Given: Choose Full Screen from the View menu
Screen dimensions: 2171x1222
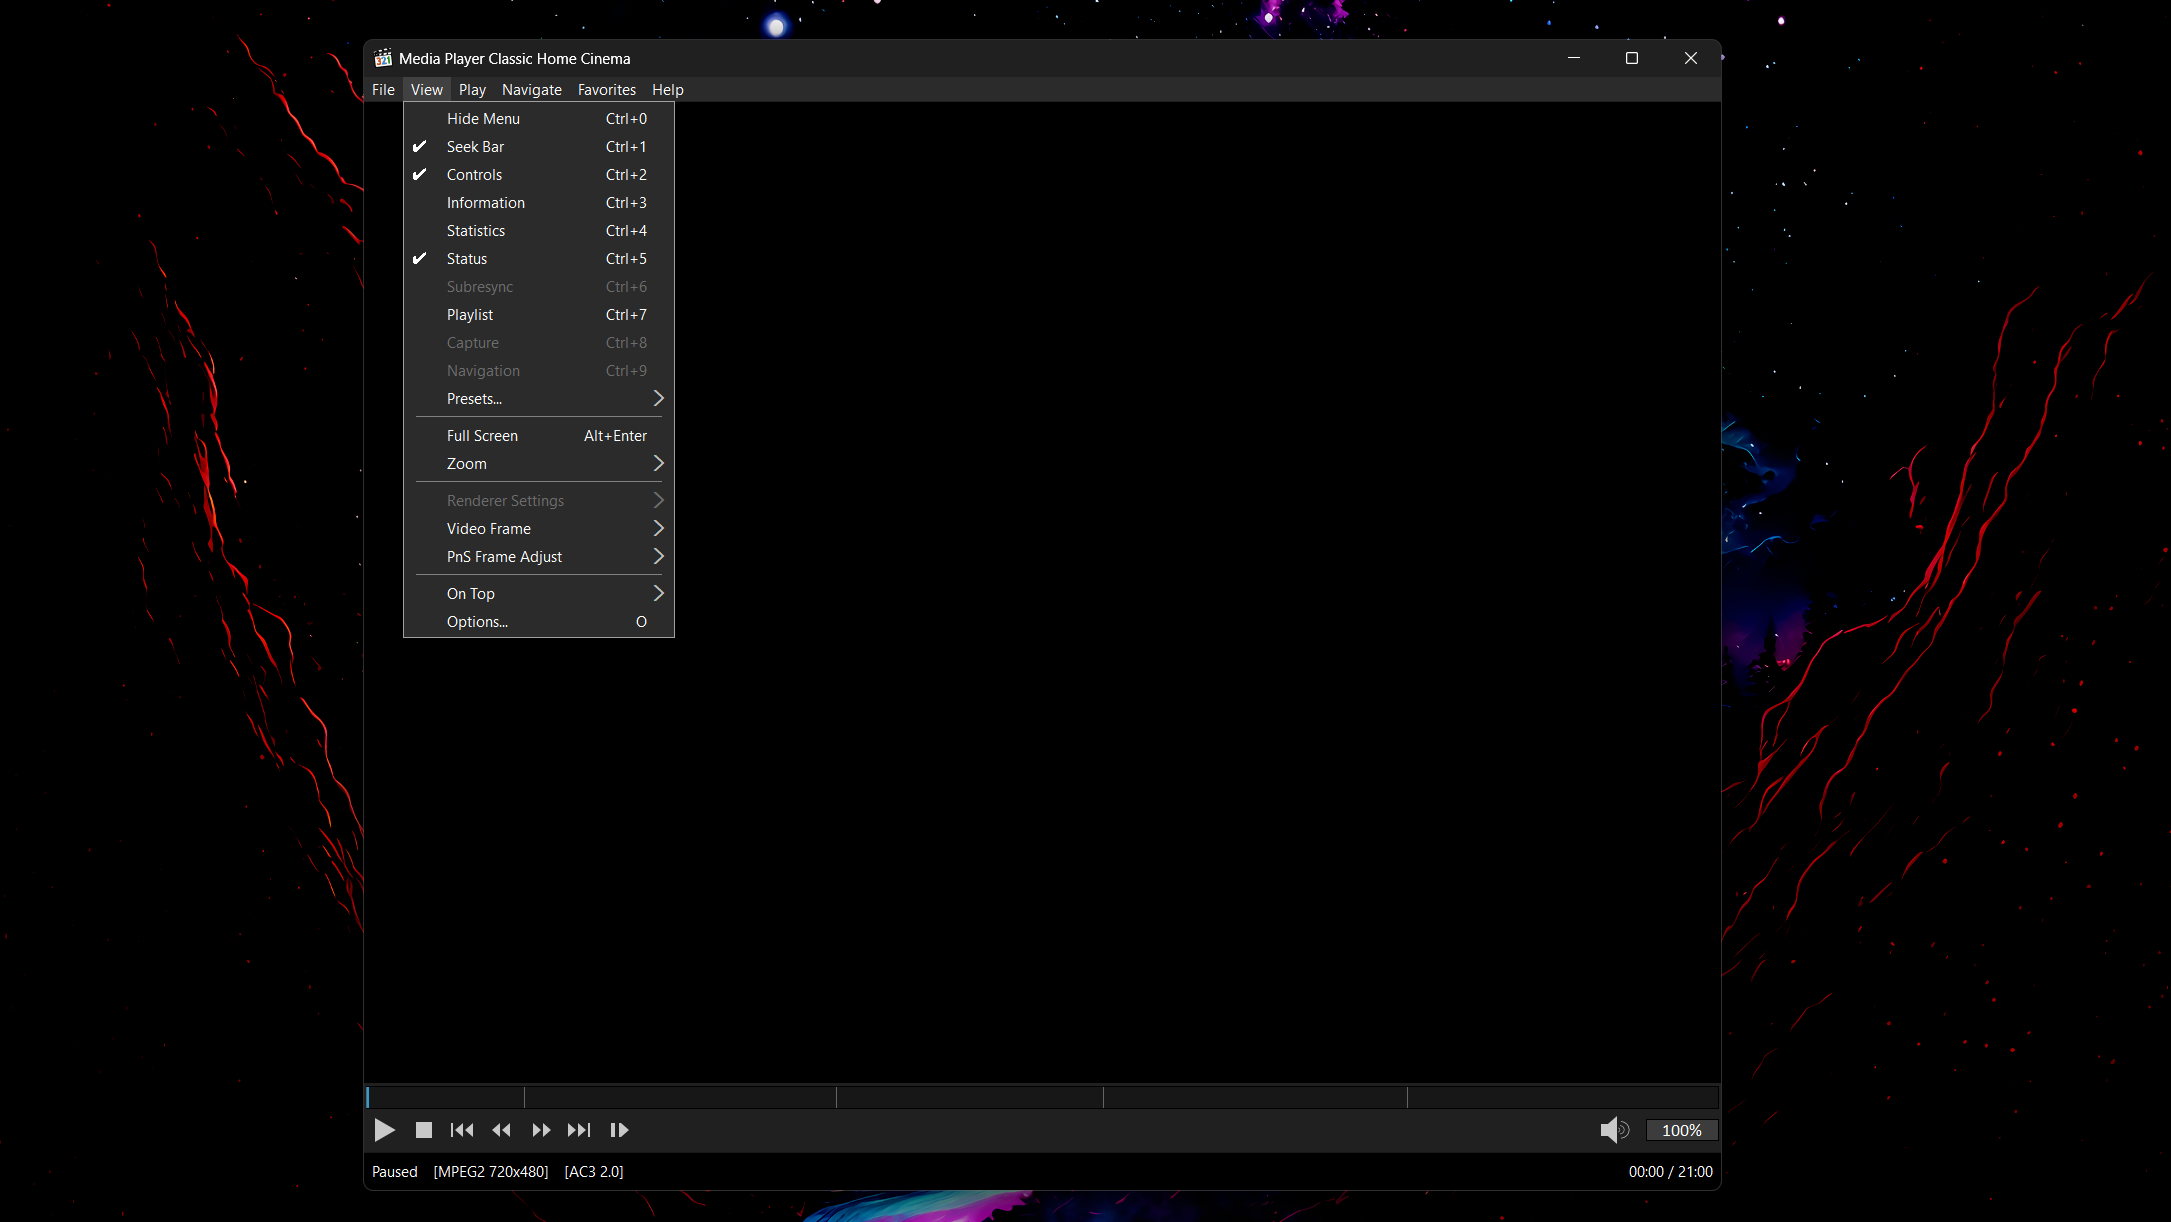Looking at the screenshot, I should [539, 436].
